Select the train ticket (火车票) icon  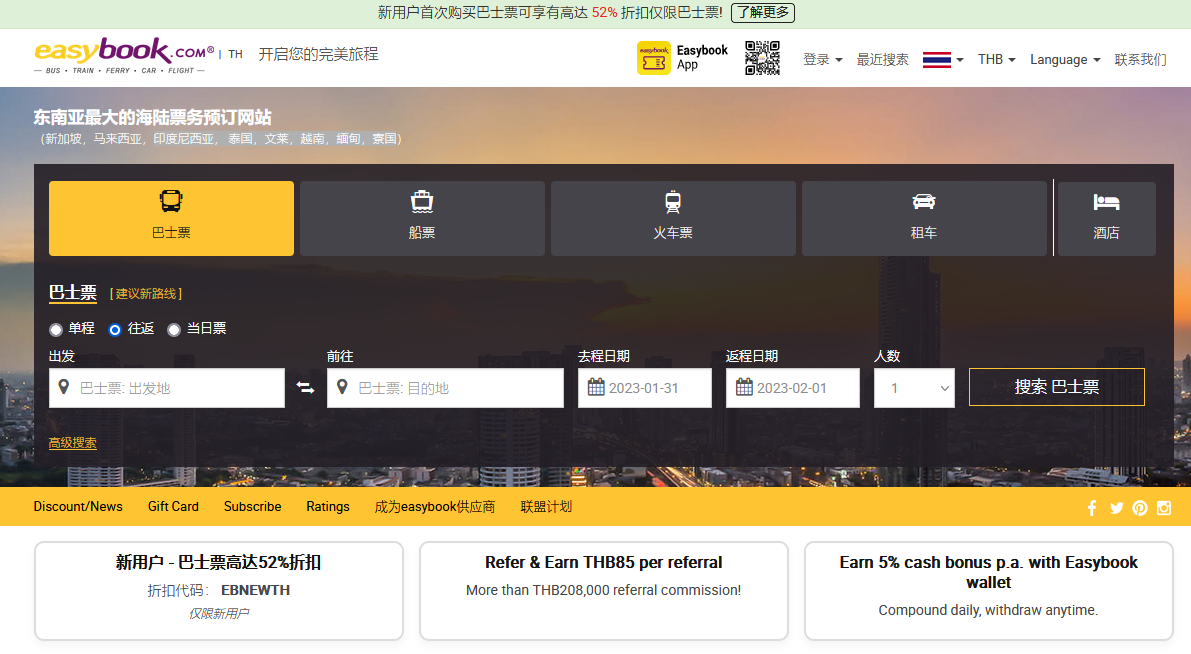click(672, 201)
